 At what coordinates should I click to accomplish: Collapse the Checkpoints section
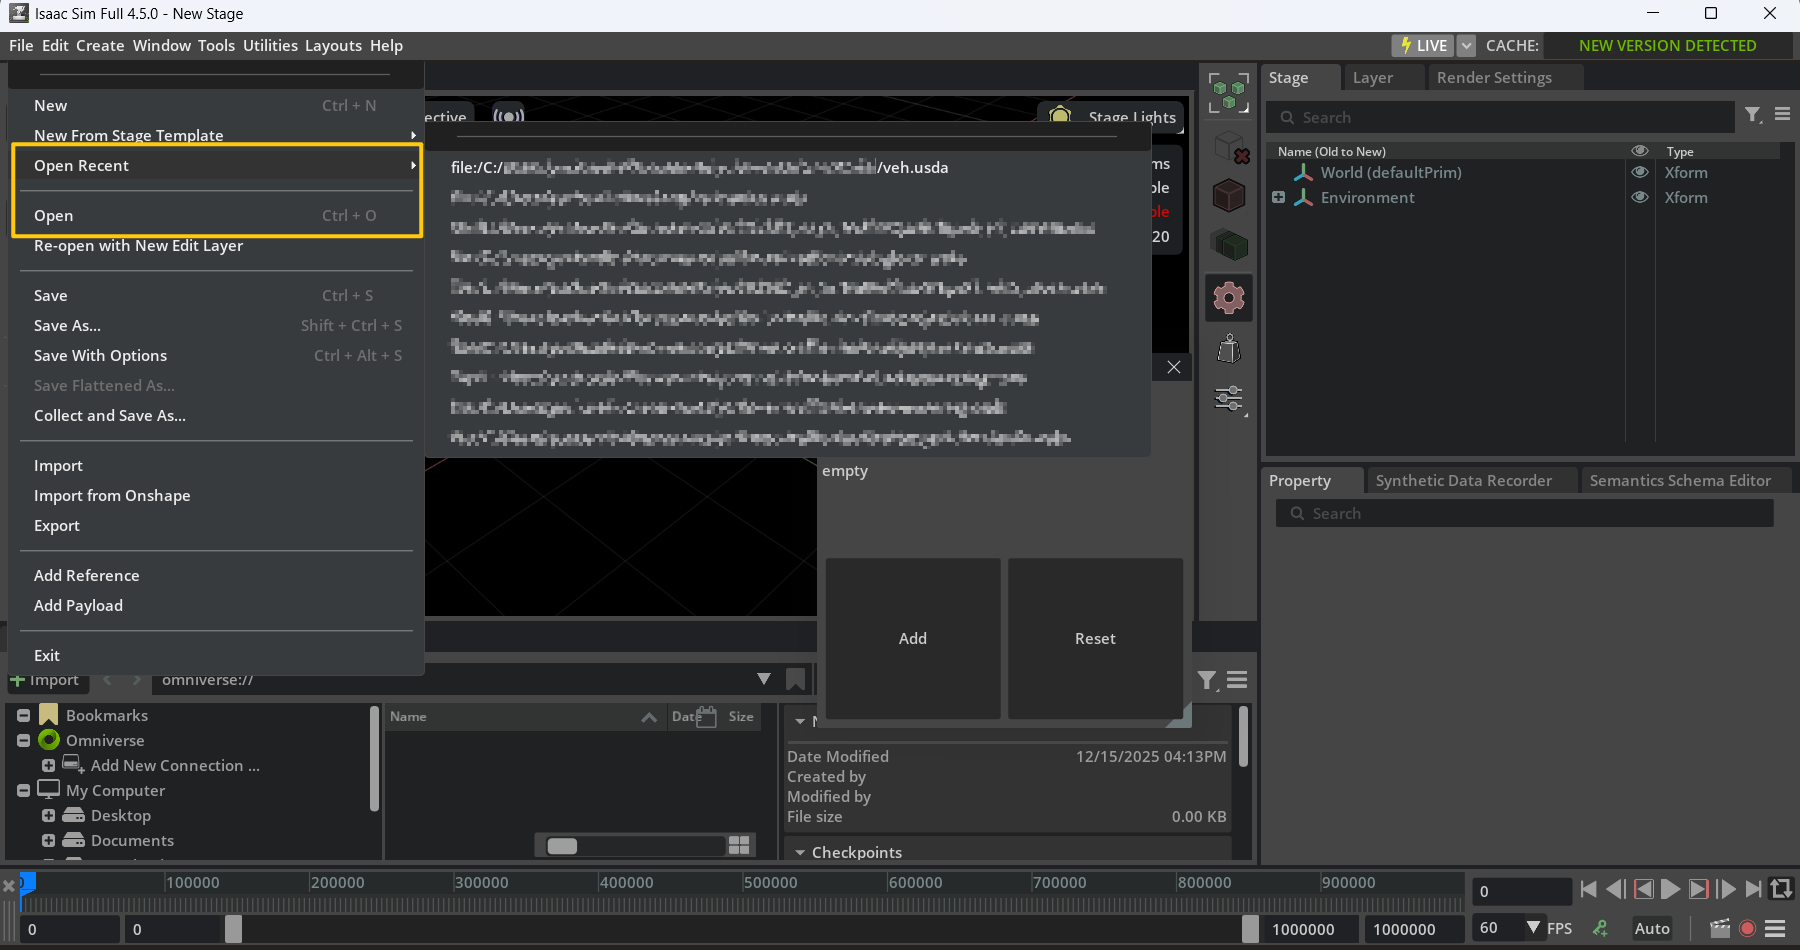point(800,853)
